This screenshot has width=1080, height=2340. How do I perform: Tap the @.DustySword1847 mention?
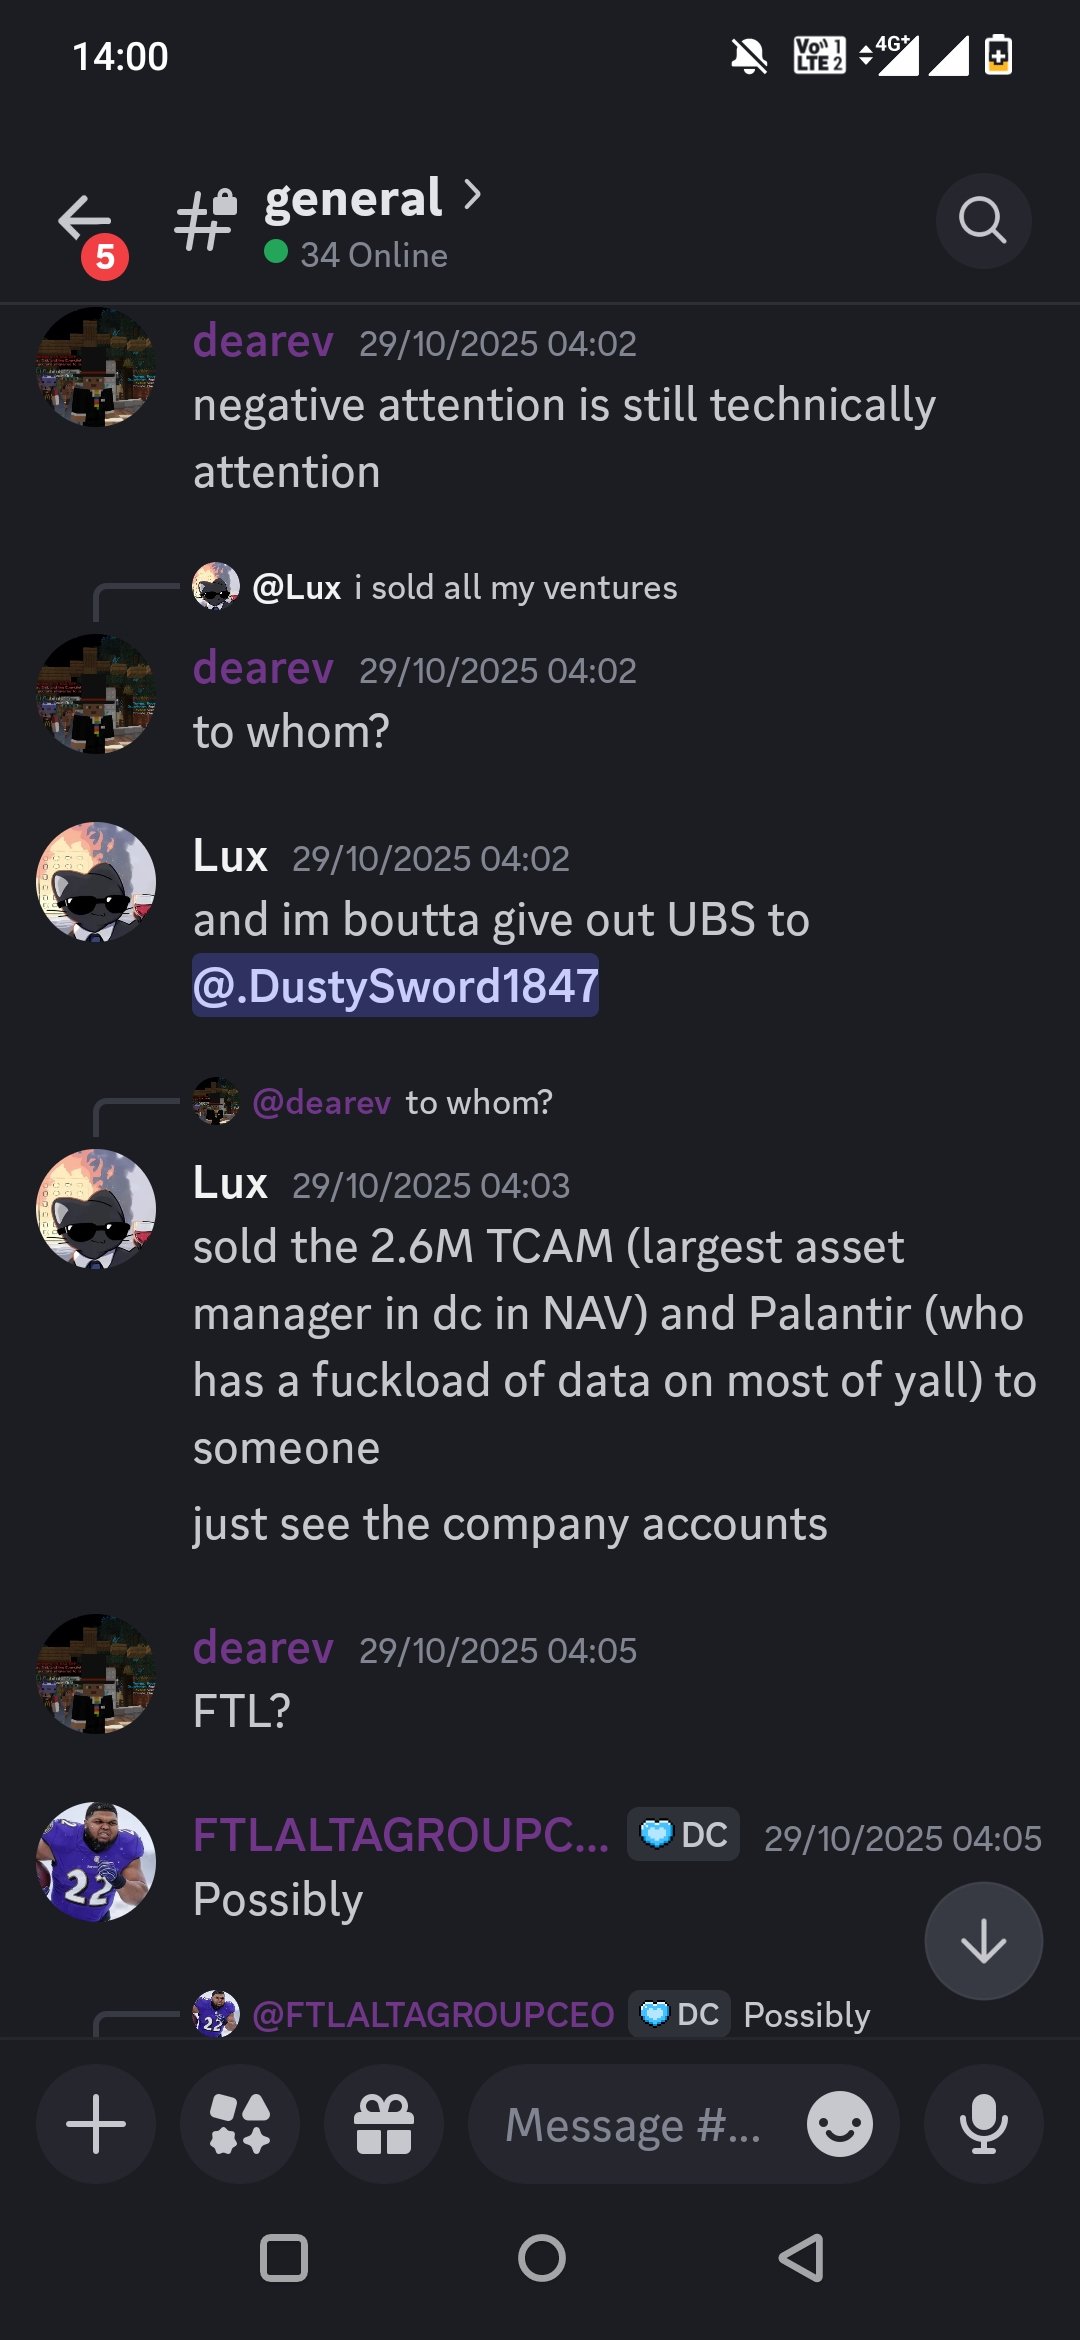[x=396, y=986]
